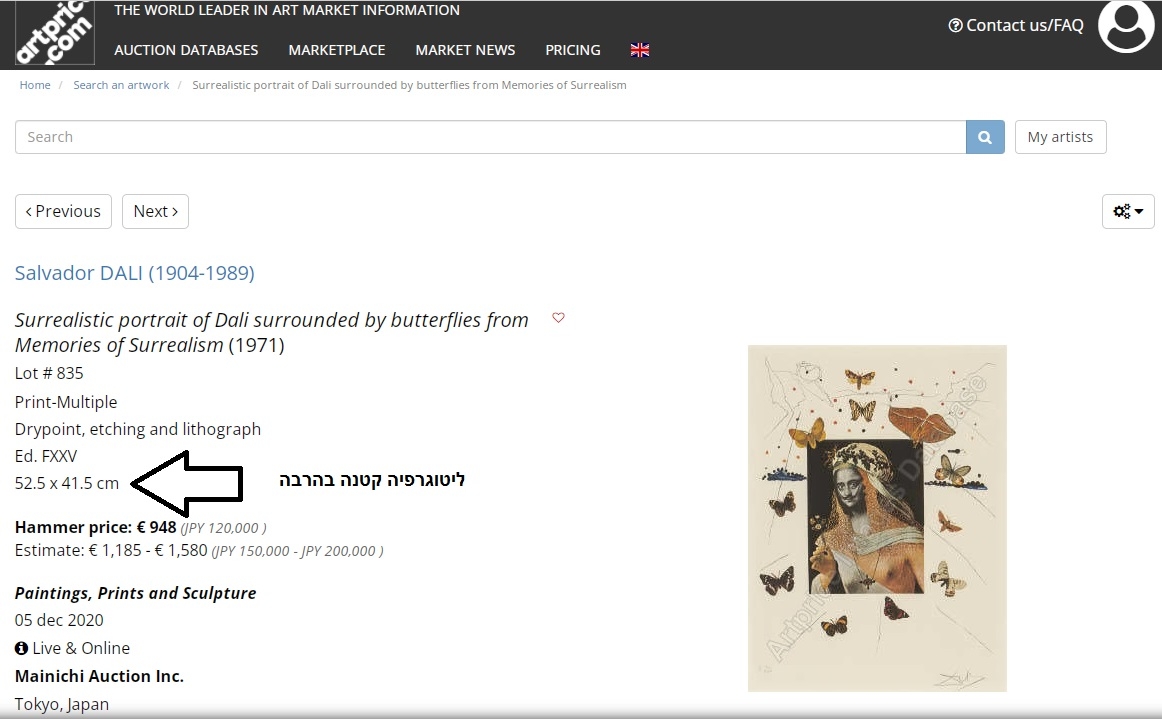Add artwork to favorites with heart icon
This screenshot has width=1162, height=719.
558,317
